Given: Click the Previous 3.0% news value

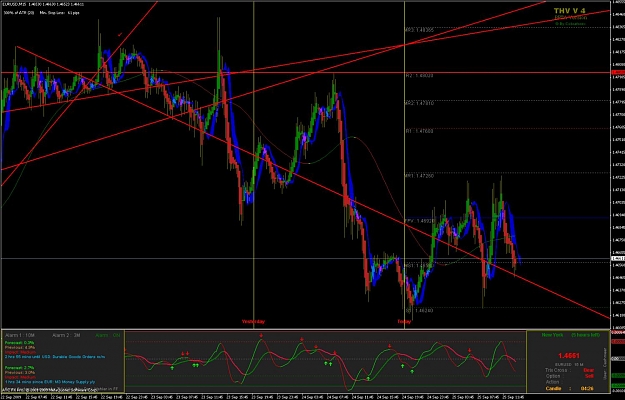Looking at the screenshot, I should (20, 372).
